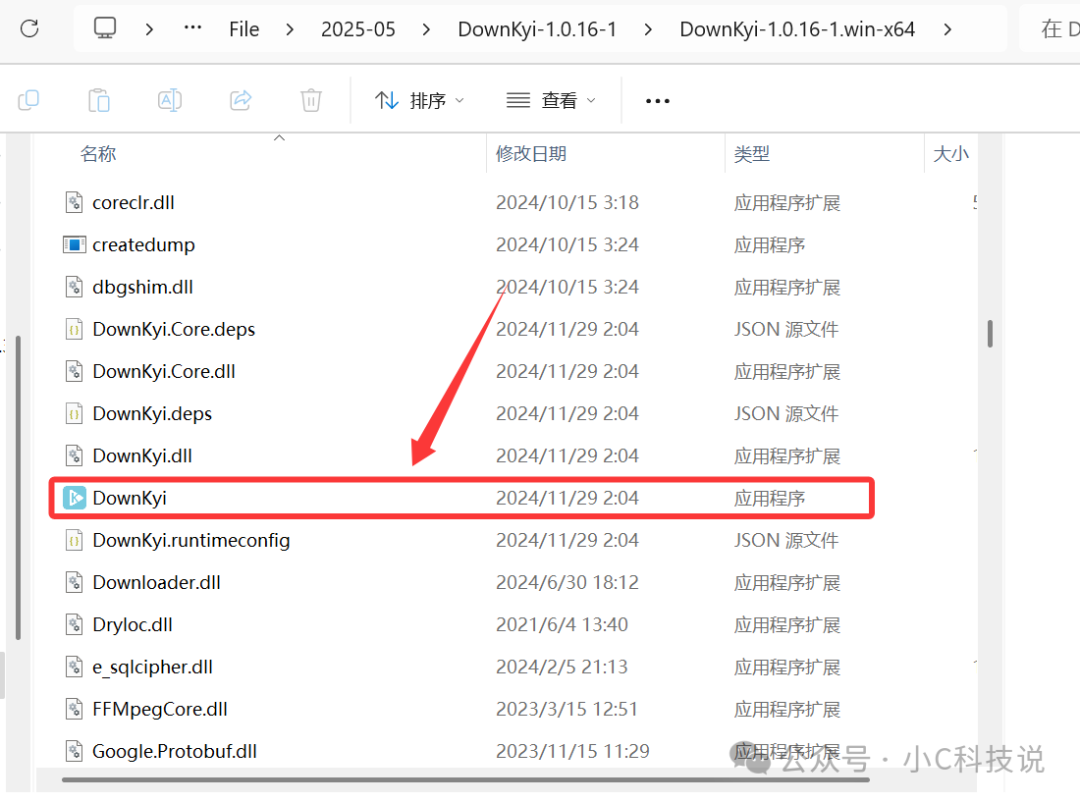Screen dimensions: 1080x802
Task: Open the toolbar more options ellipsis
Action: (657, 101)
